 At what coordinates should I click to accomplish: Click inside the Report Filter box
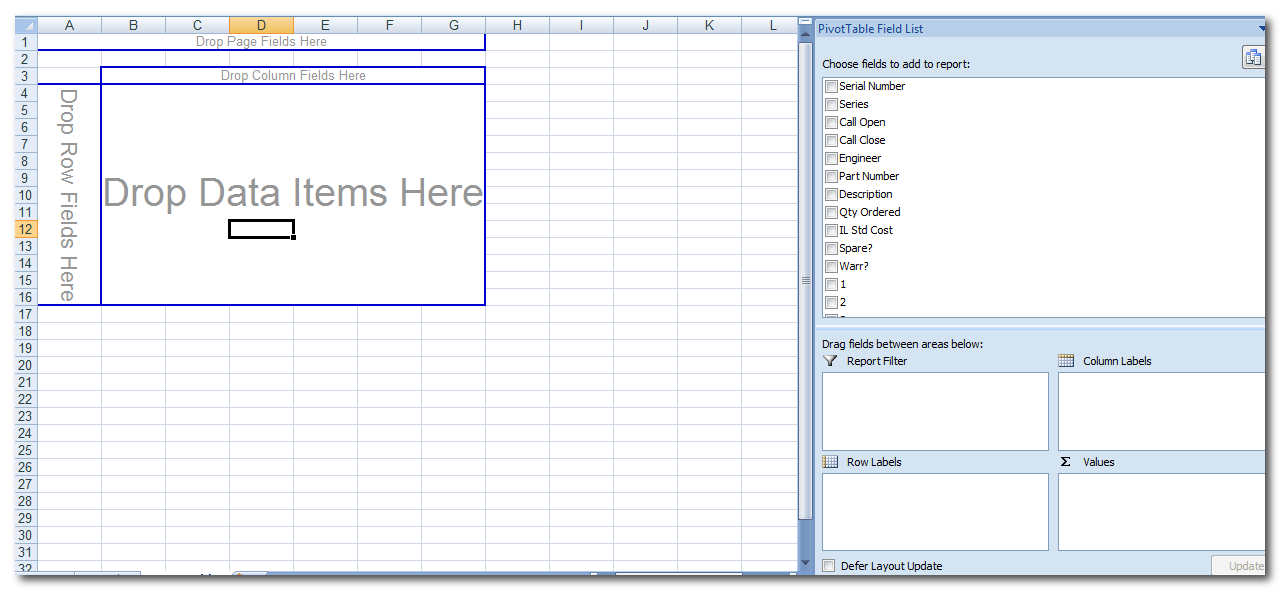coord(935,411)
